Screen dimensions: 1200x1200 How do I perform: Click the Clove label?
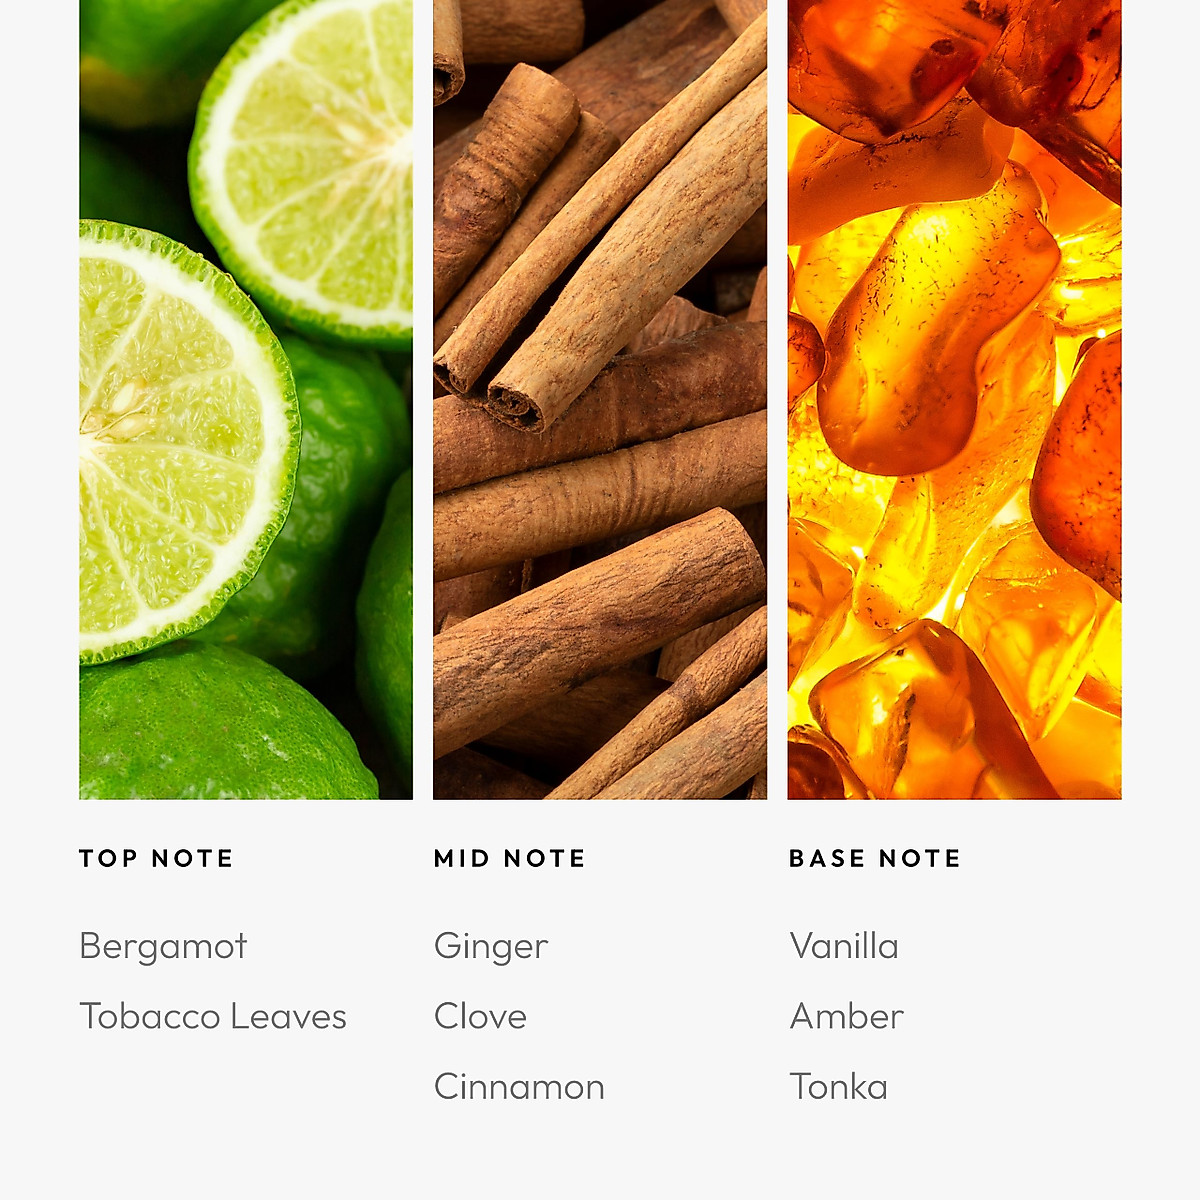pos(480,1016)
